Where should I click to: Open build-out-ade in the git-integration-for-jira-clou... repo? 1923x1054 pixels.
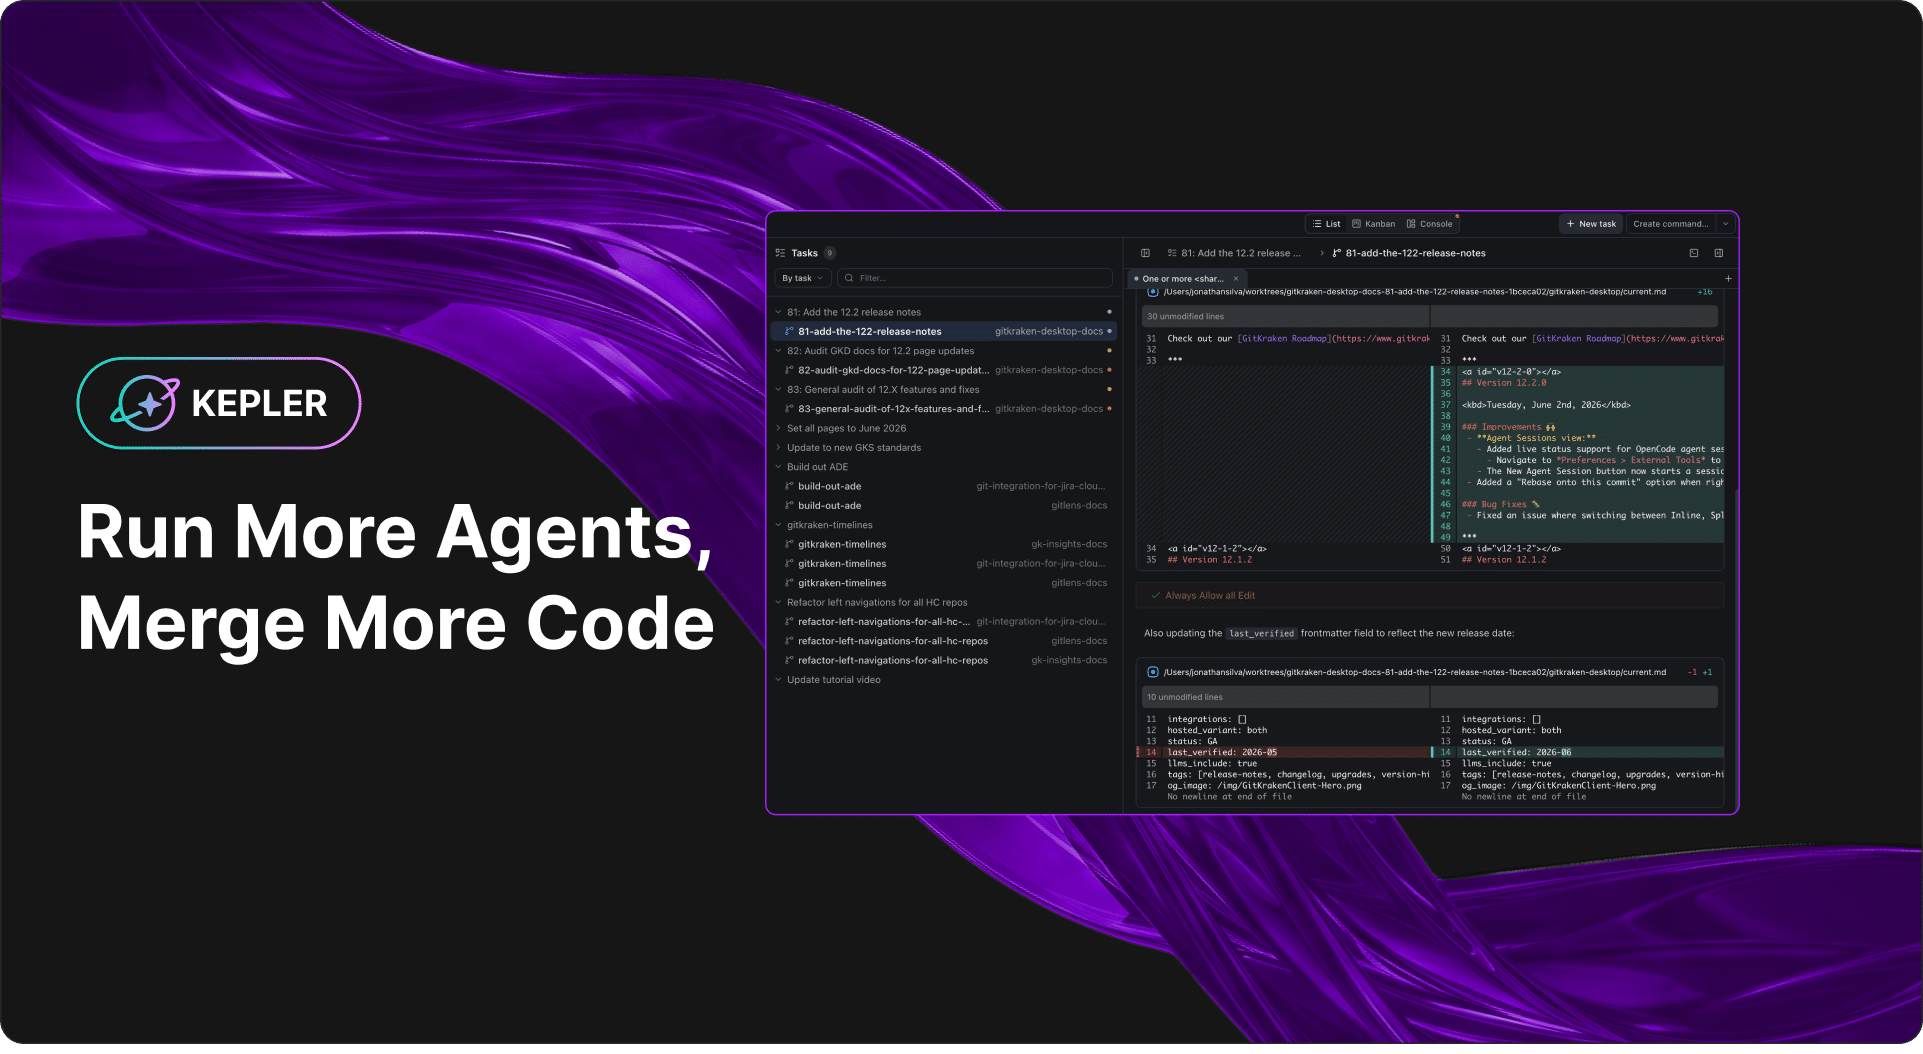point(944,487)
